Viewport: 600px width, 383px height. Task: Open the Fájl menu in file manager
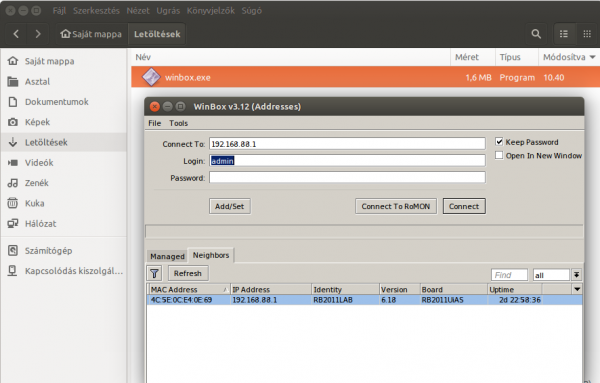coord(59,11)
